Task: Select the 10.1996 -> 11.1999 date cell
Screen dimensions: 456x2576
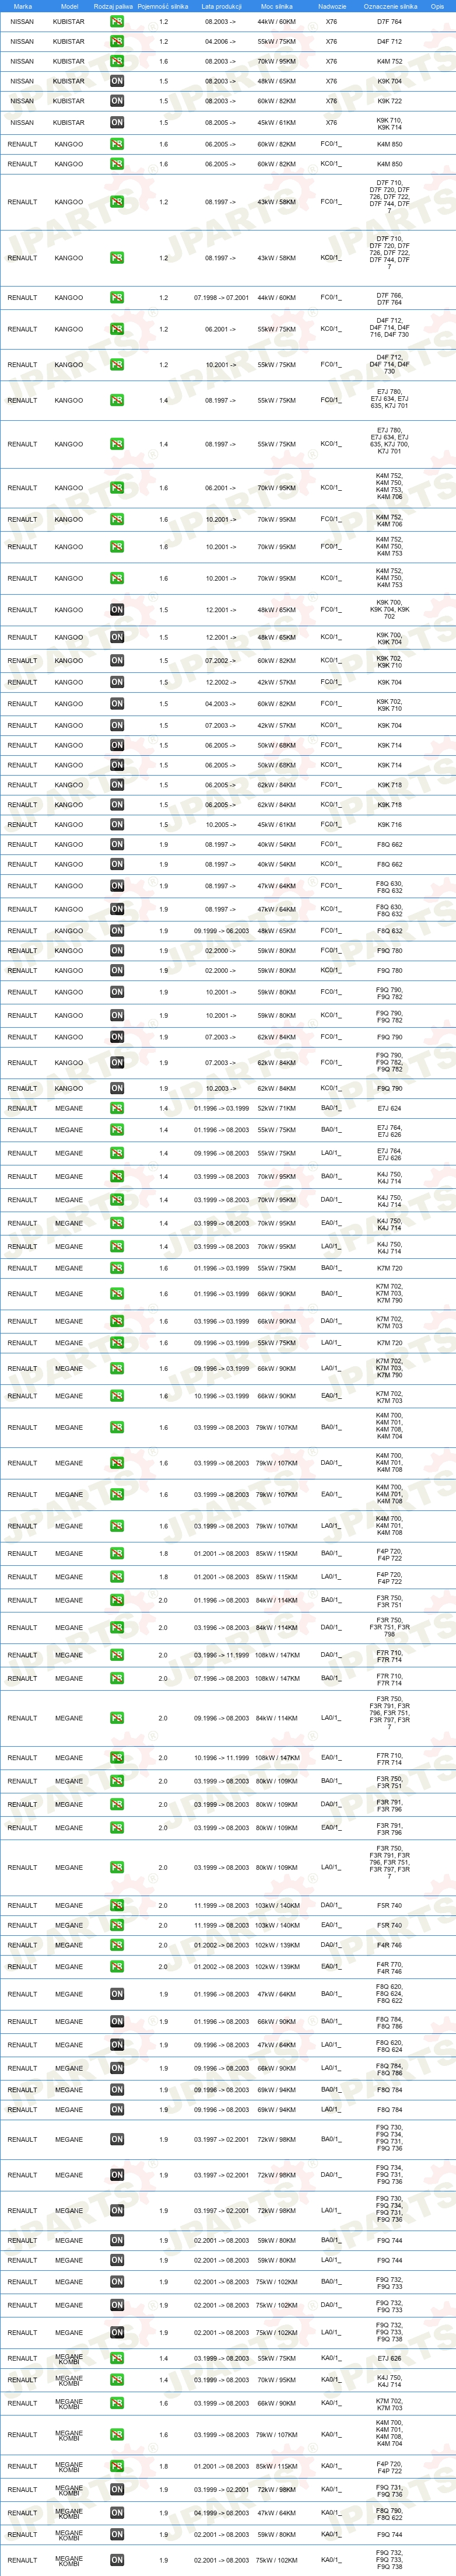Action: [x=221, y=1758]
